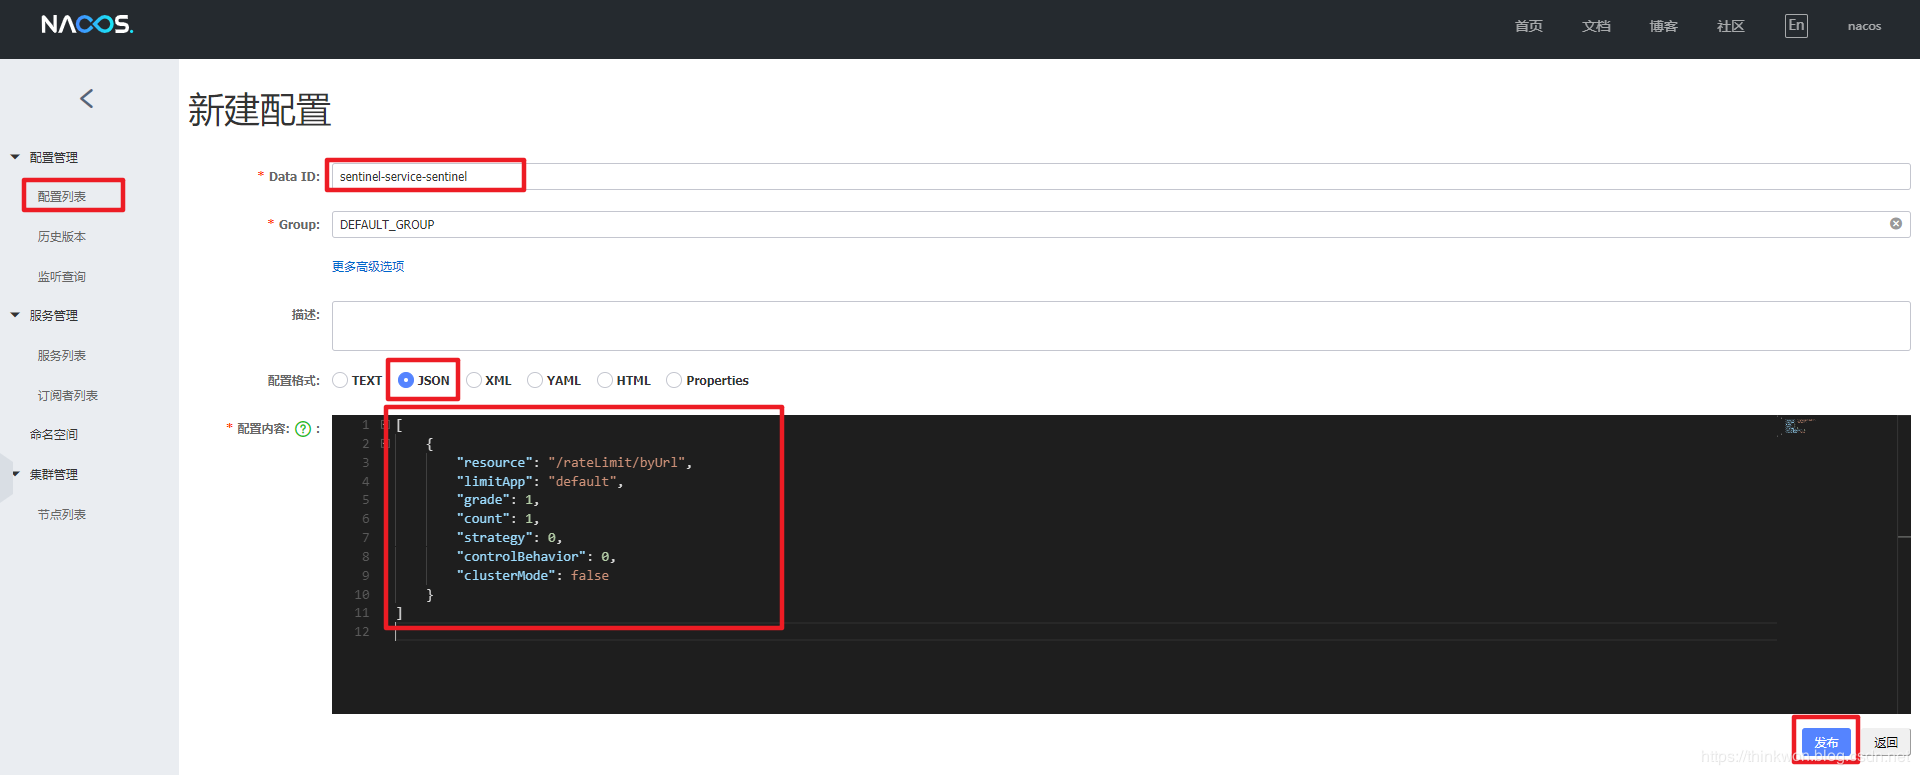1920x775 pixels.
Task: Click the code editor minimap thumbnail
Action: tap(1799, 427)
